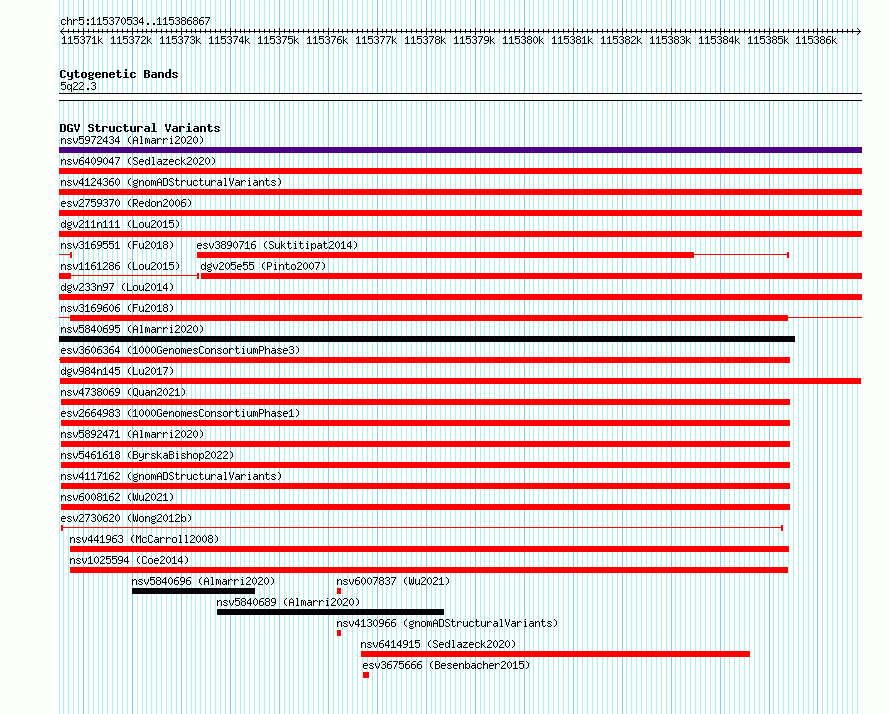Image resolution: width=890 pixels, height=714 pixels.
Task: Select the short black nsv5840696 bar
Action: tap(194, 591)
